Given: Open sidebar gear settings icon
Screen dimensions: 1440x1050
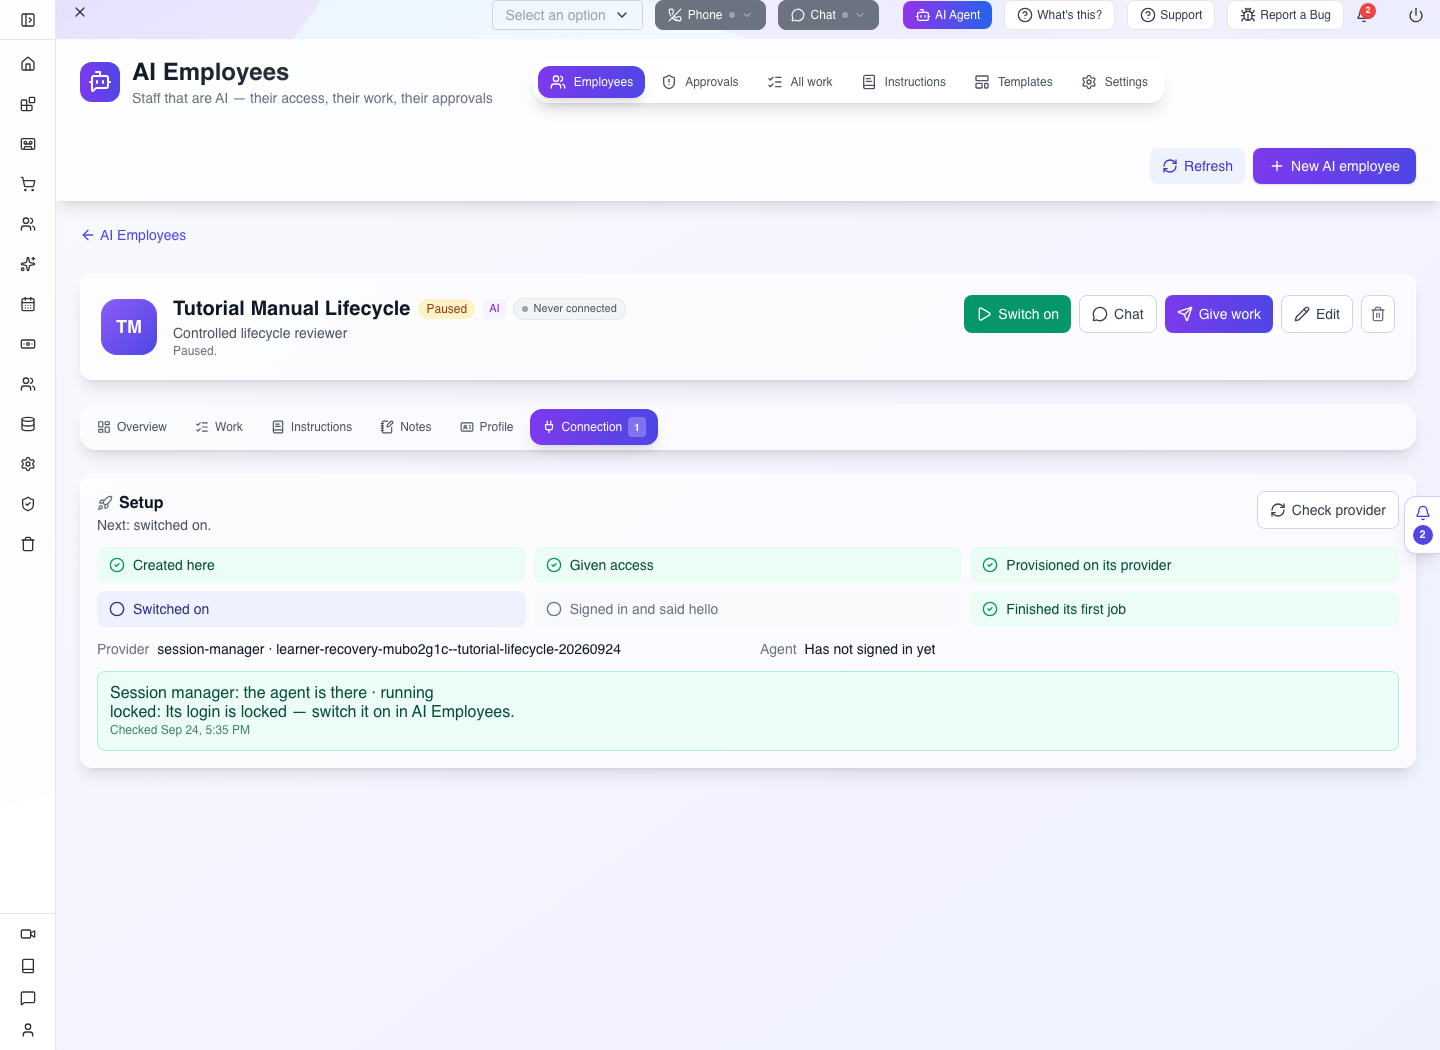Looking at the screenshot, I should pyautogui.click(x=28, y=464).
